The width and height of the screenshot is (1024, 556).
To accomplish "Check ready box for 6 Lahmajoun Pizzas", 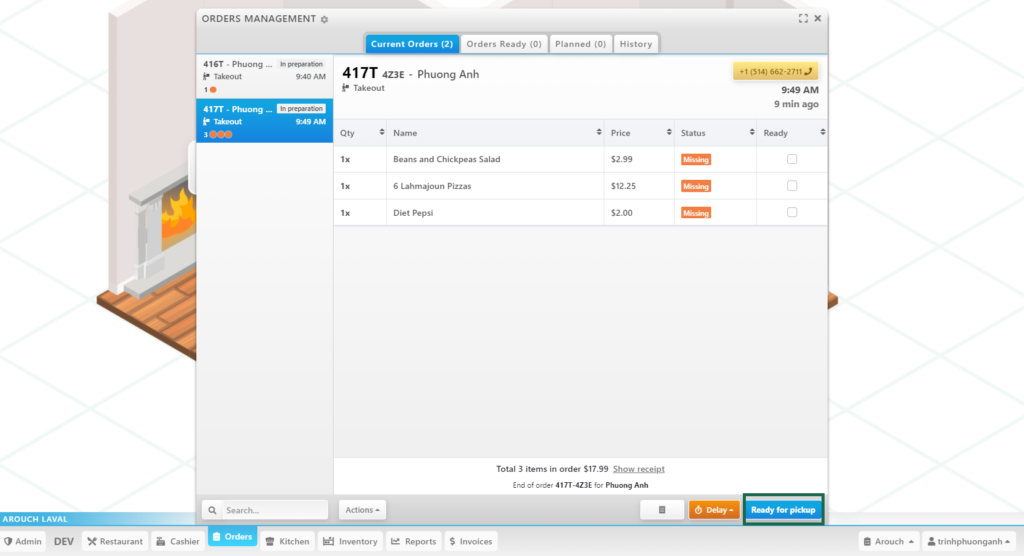I will click(792, 186).
